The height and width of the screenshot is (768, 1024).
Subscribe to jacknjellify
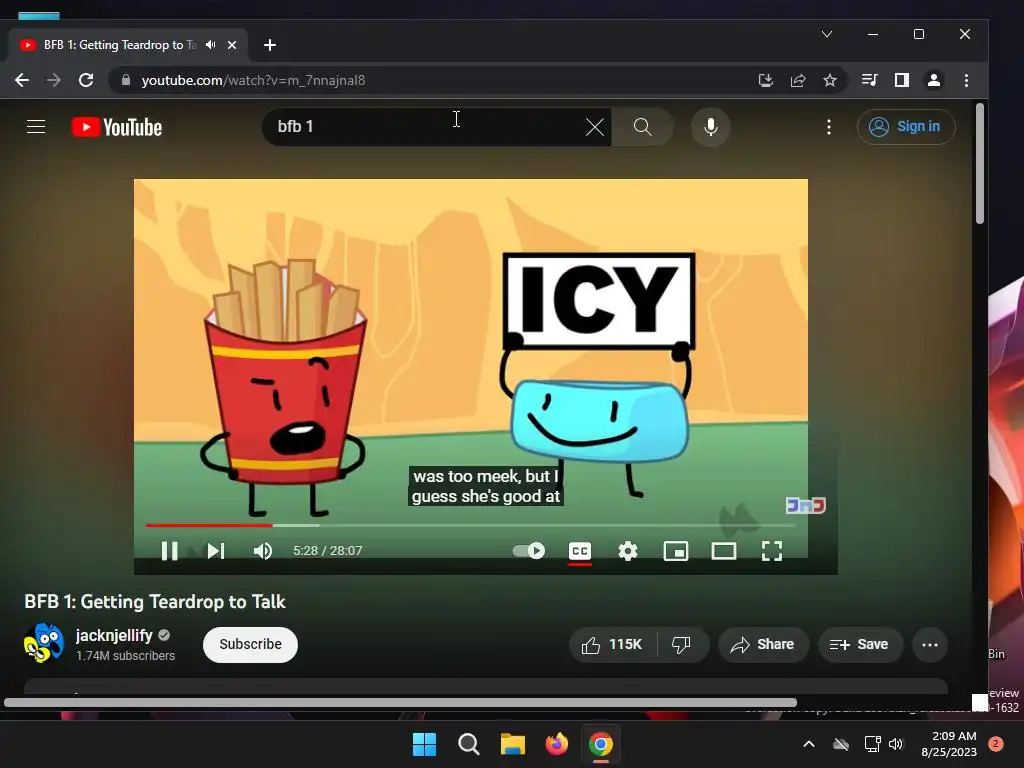click(250, 645)
